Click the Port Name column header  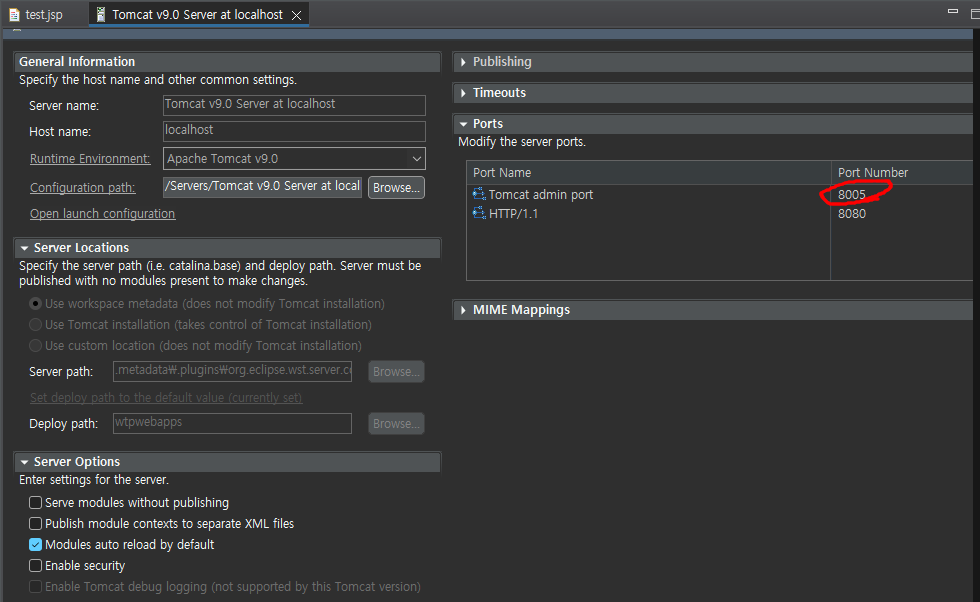648,173
